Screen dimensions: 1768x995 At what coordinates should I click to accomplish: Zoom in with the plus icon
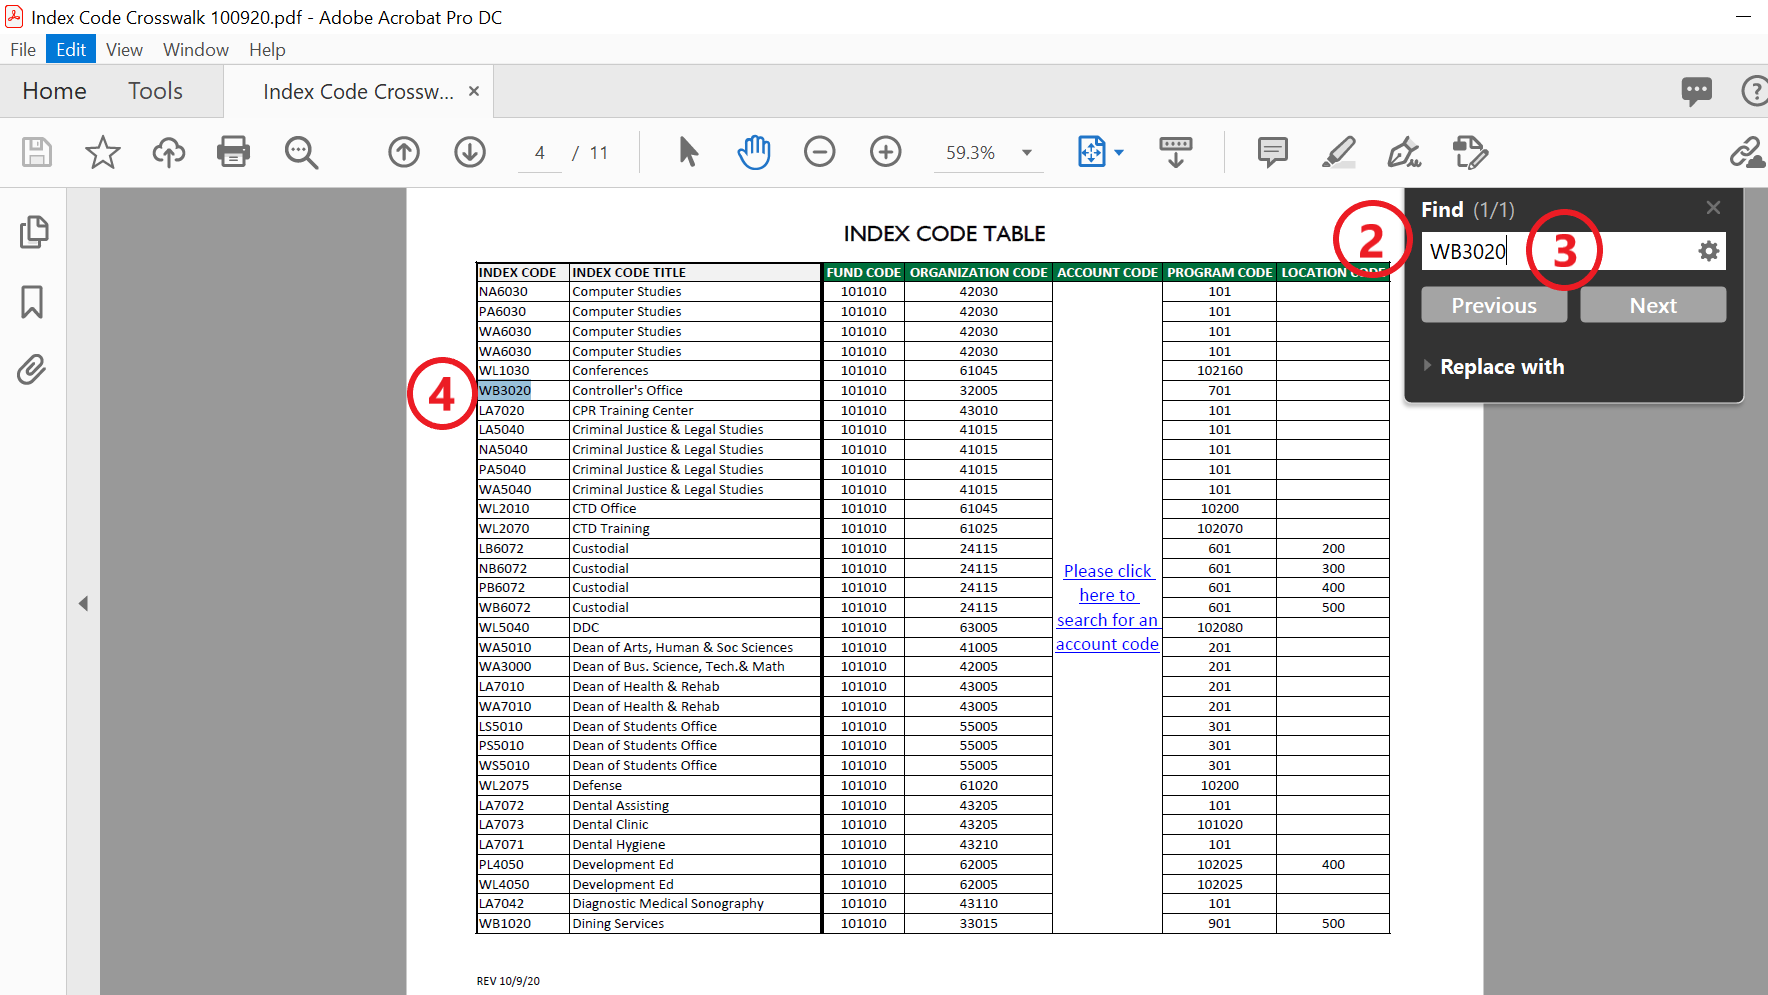886,152
